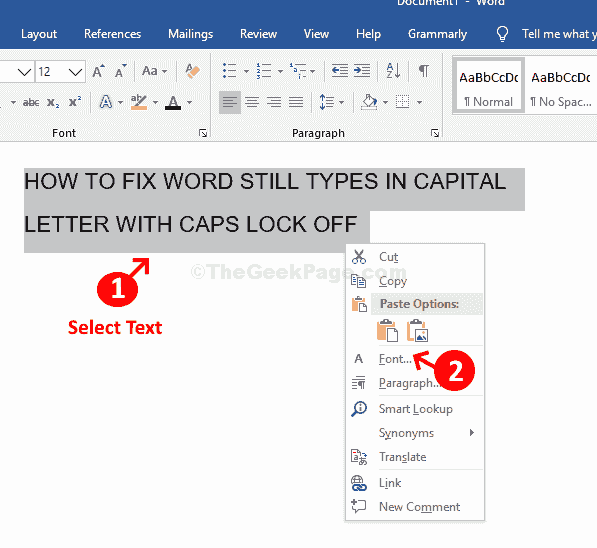Apply red font color button
Viewport: 597px width, 548px height.
click(173, 102)
